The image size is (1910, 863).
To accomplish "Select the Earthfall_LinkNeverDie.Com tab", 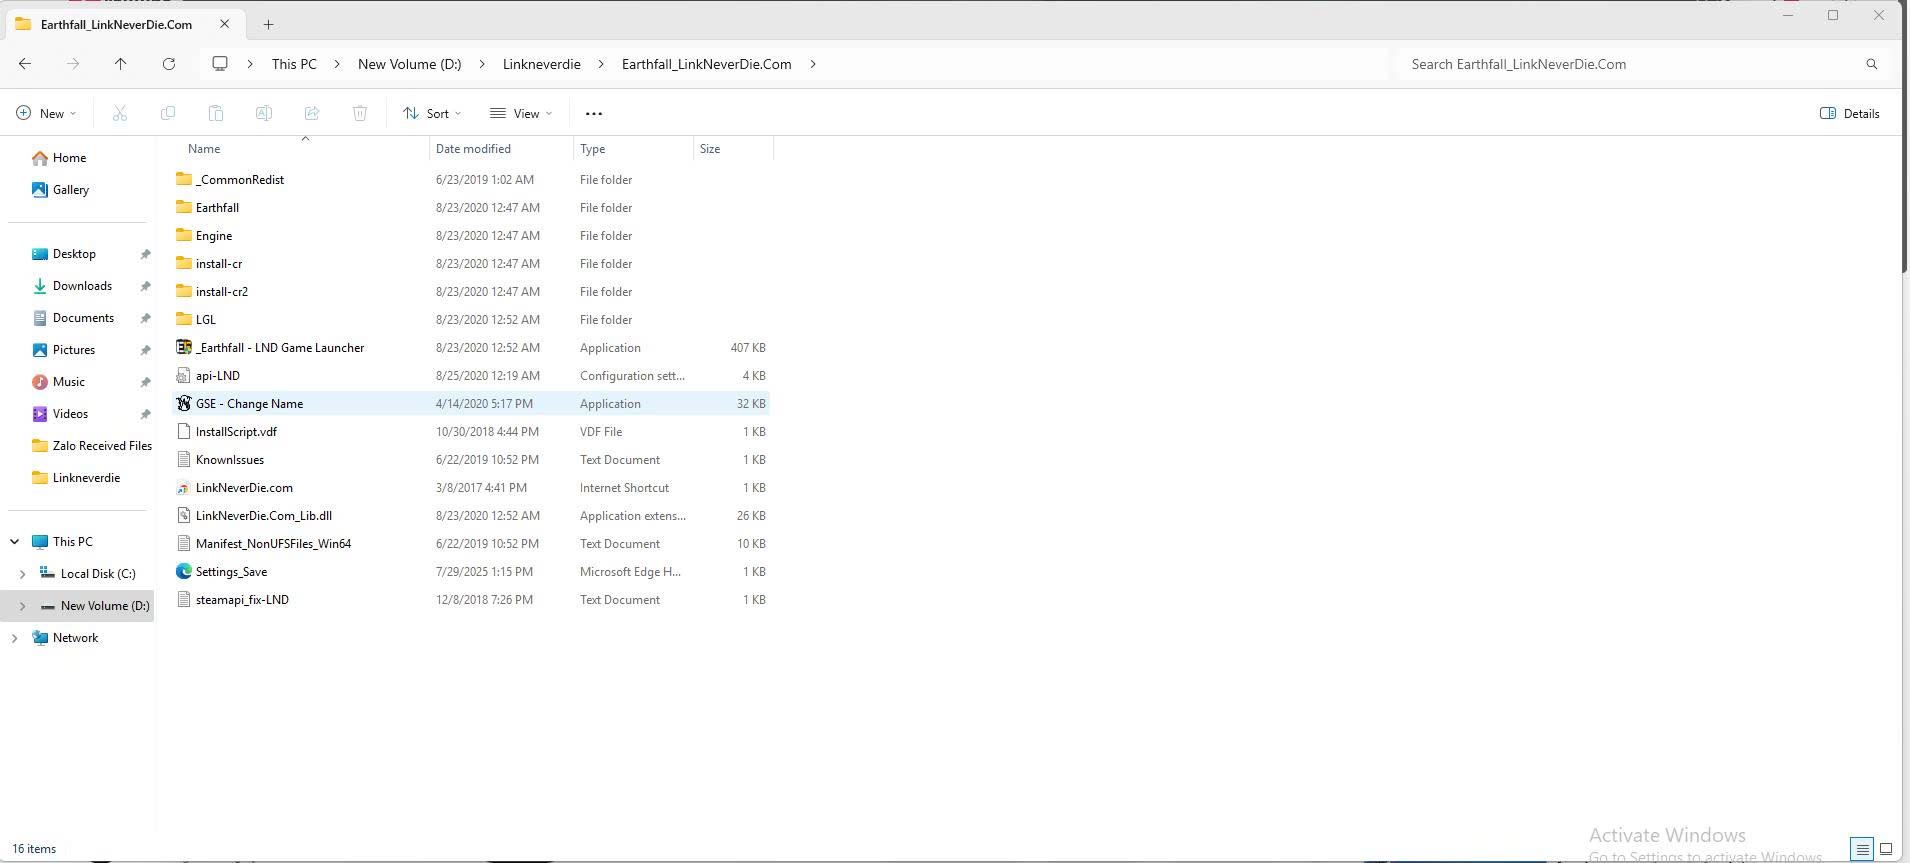I will pyautogui.click(x=116, y=24).
